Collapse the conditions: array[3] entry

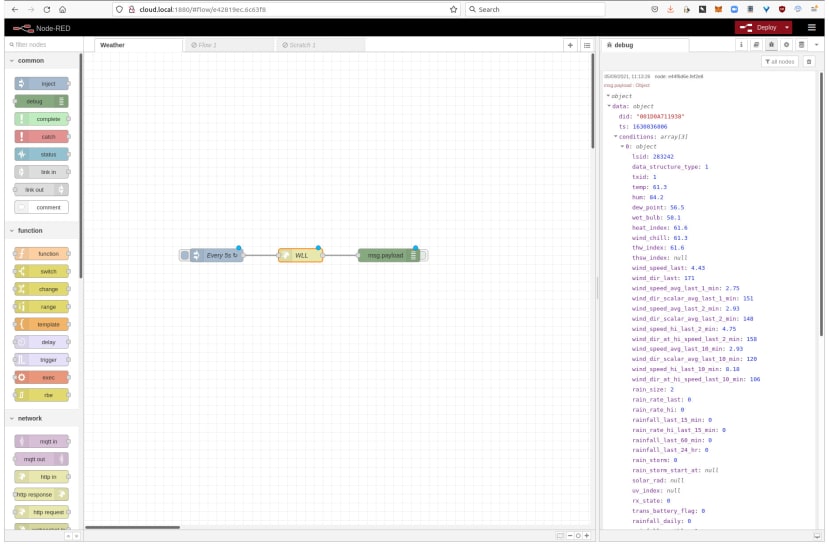(x=615, y=136)
